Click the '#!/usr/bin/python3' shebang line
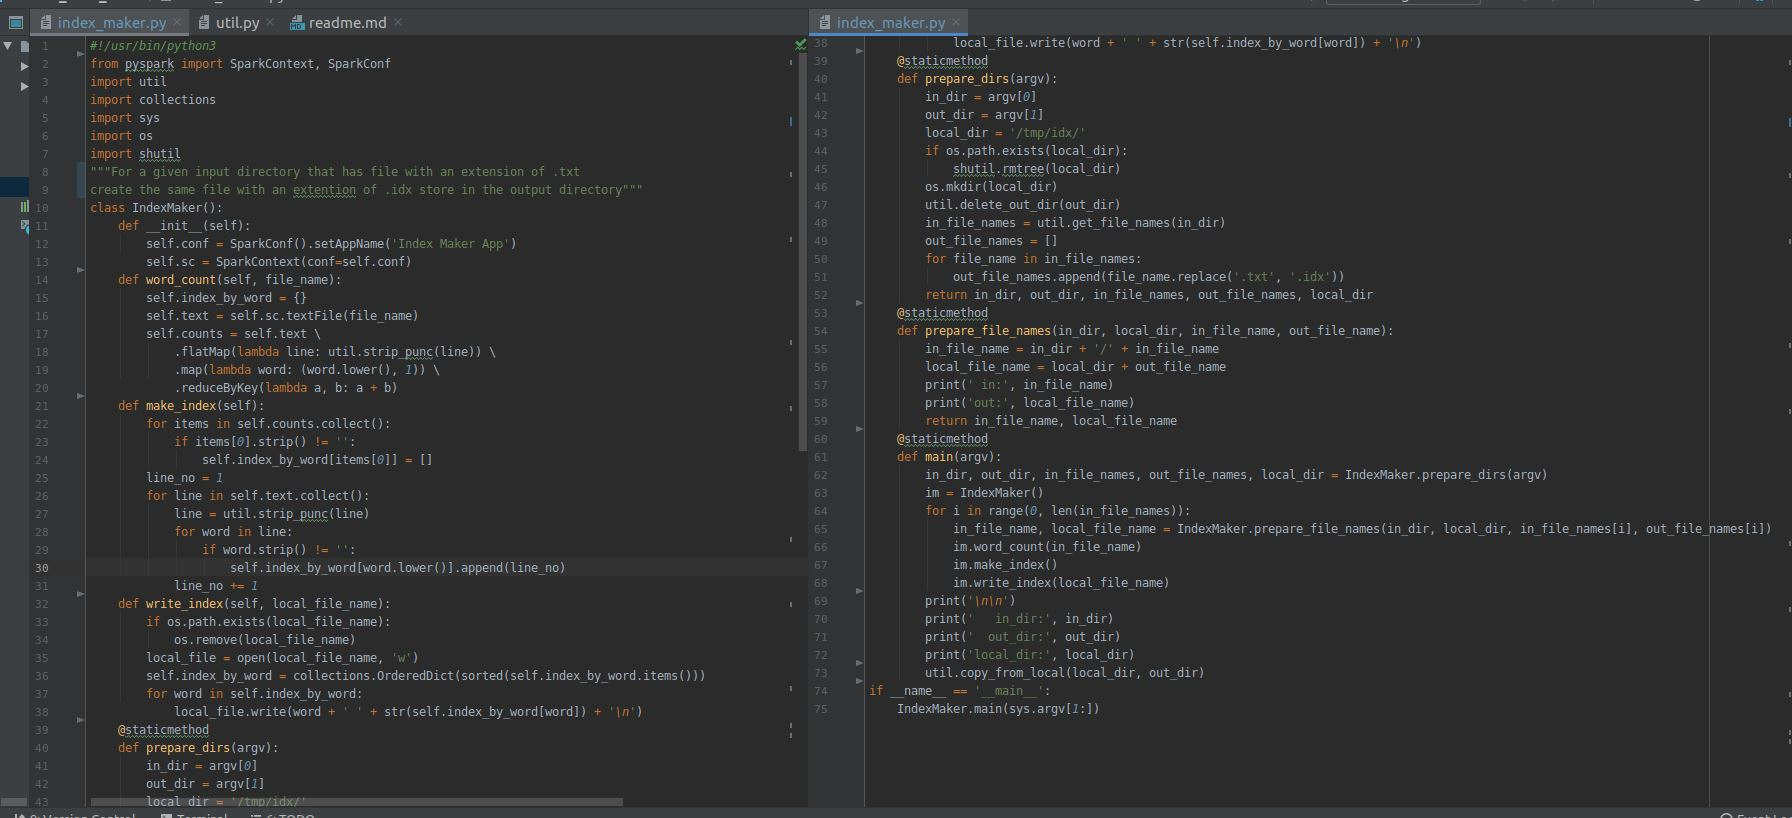 point(153,46)
